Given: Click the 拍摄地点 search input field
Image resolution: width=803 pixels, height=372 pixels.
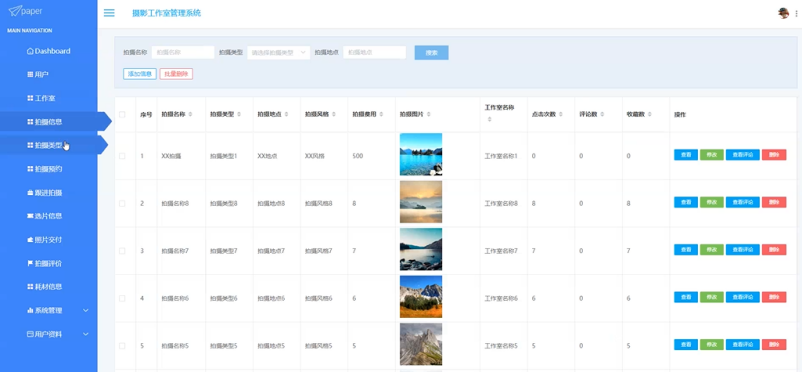Looking at the screenshot, I should (374, 52).
